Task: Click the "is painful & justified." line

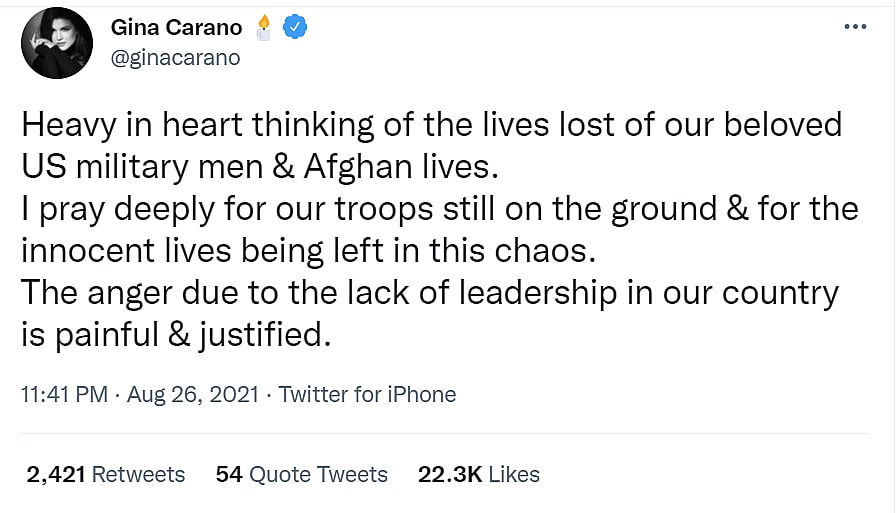Action: click(x=174, y=335)
